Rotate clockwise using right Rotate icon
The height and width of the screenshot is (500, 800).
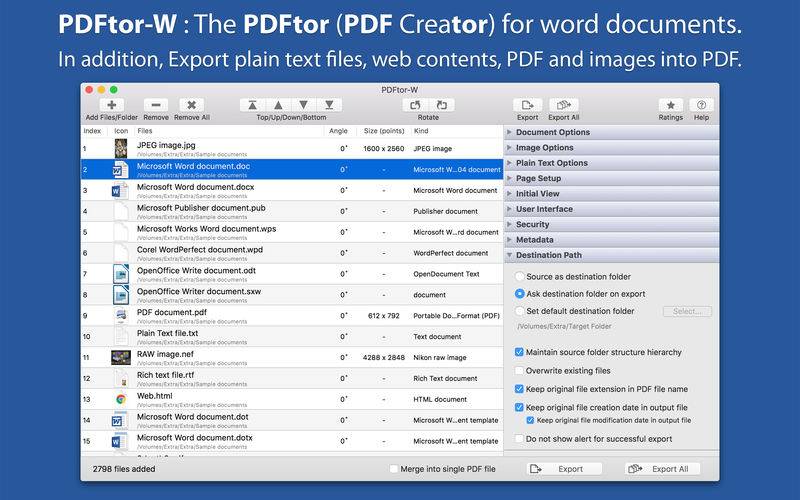pyautogui.click(x=441, y=105)
